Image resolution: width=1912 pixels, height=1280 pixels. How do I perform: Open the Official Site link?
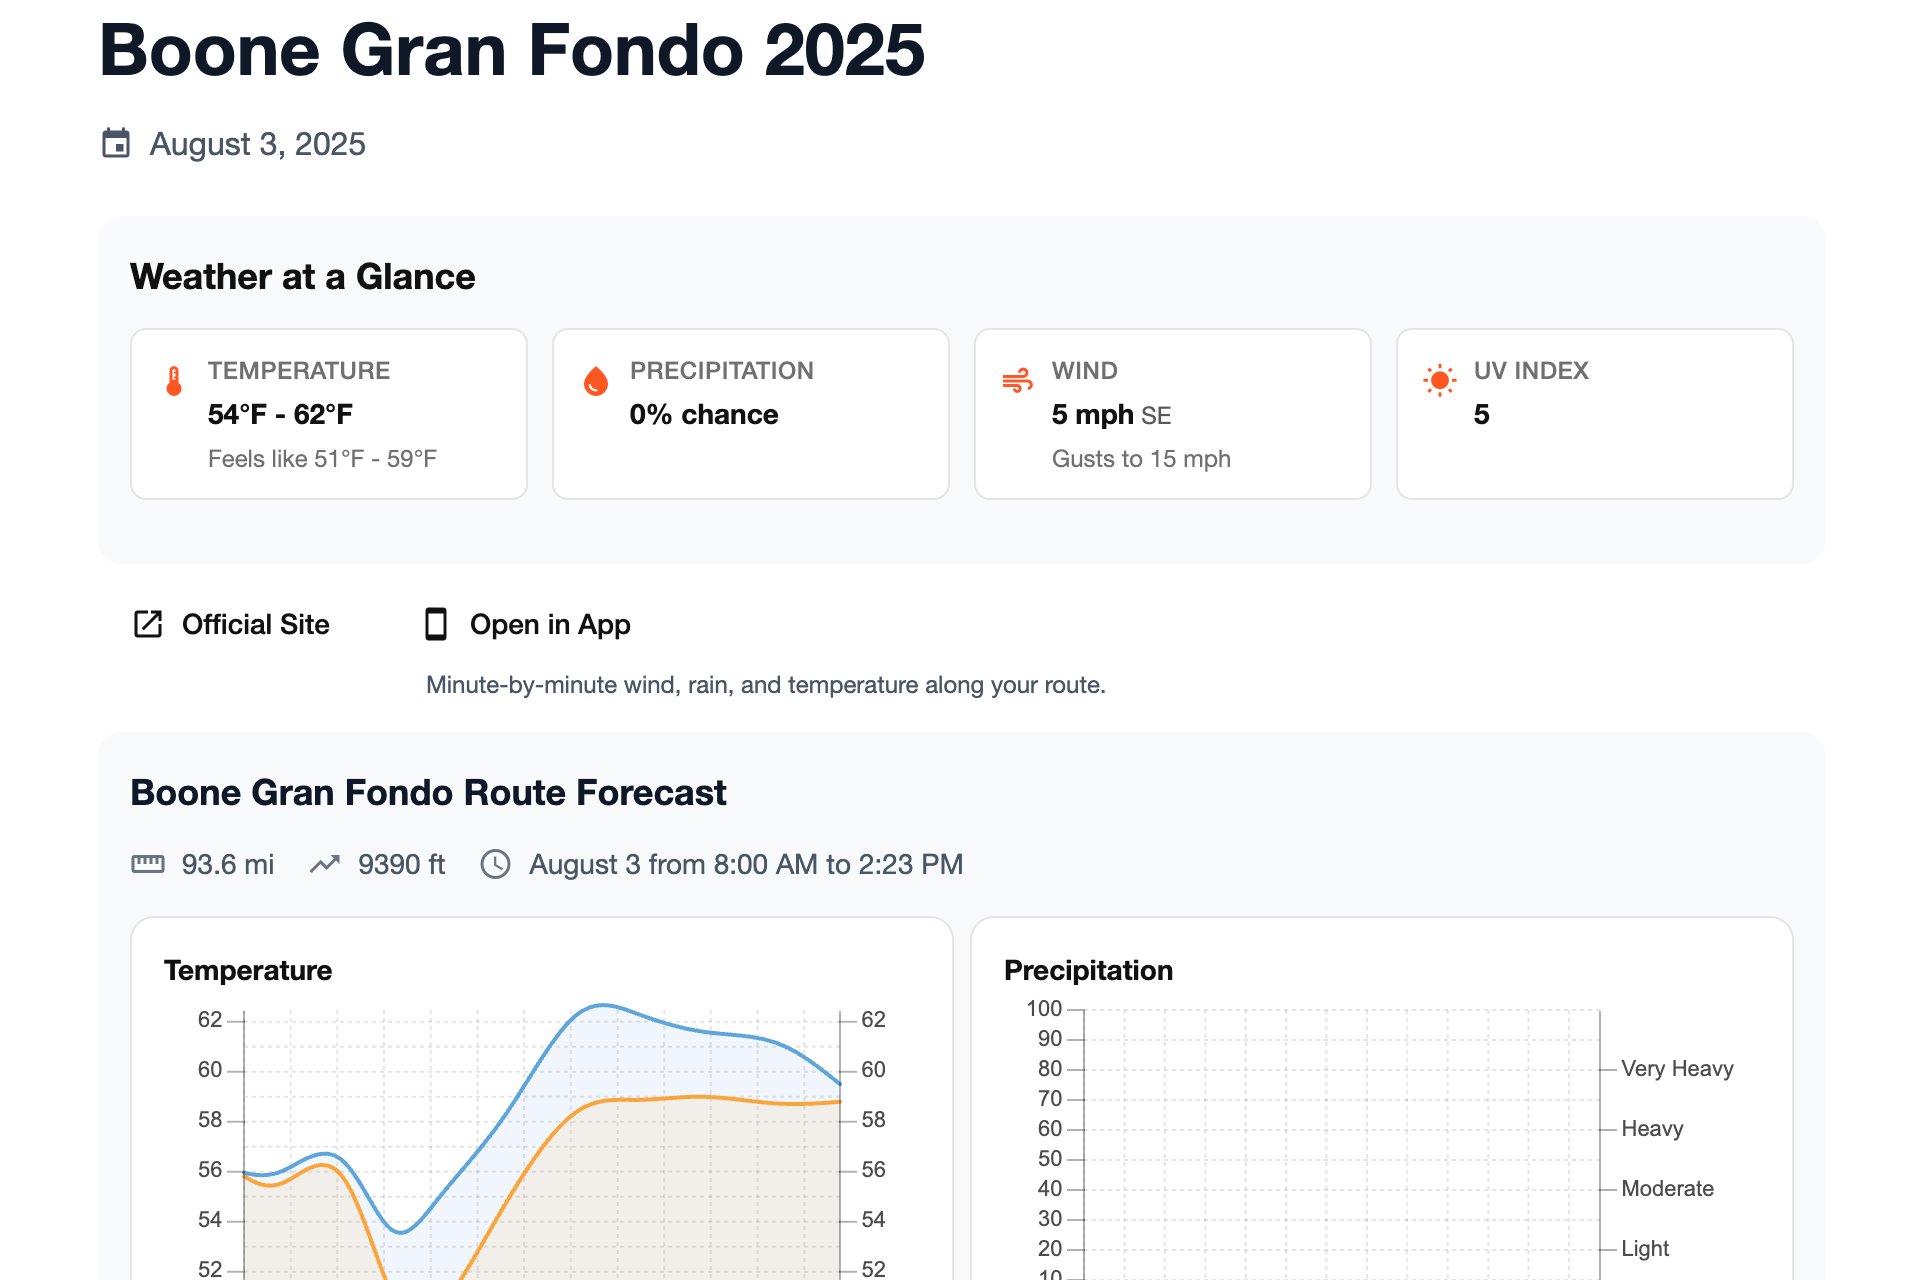pos(255,624)
